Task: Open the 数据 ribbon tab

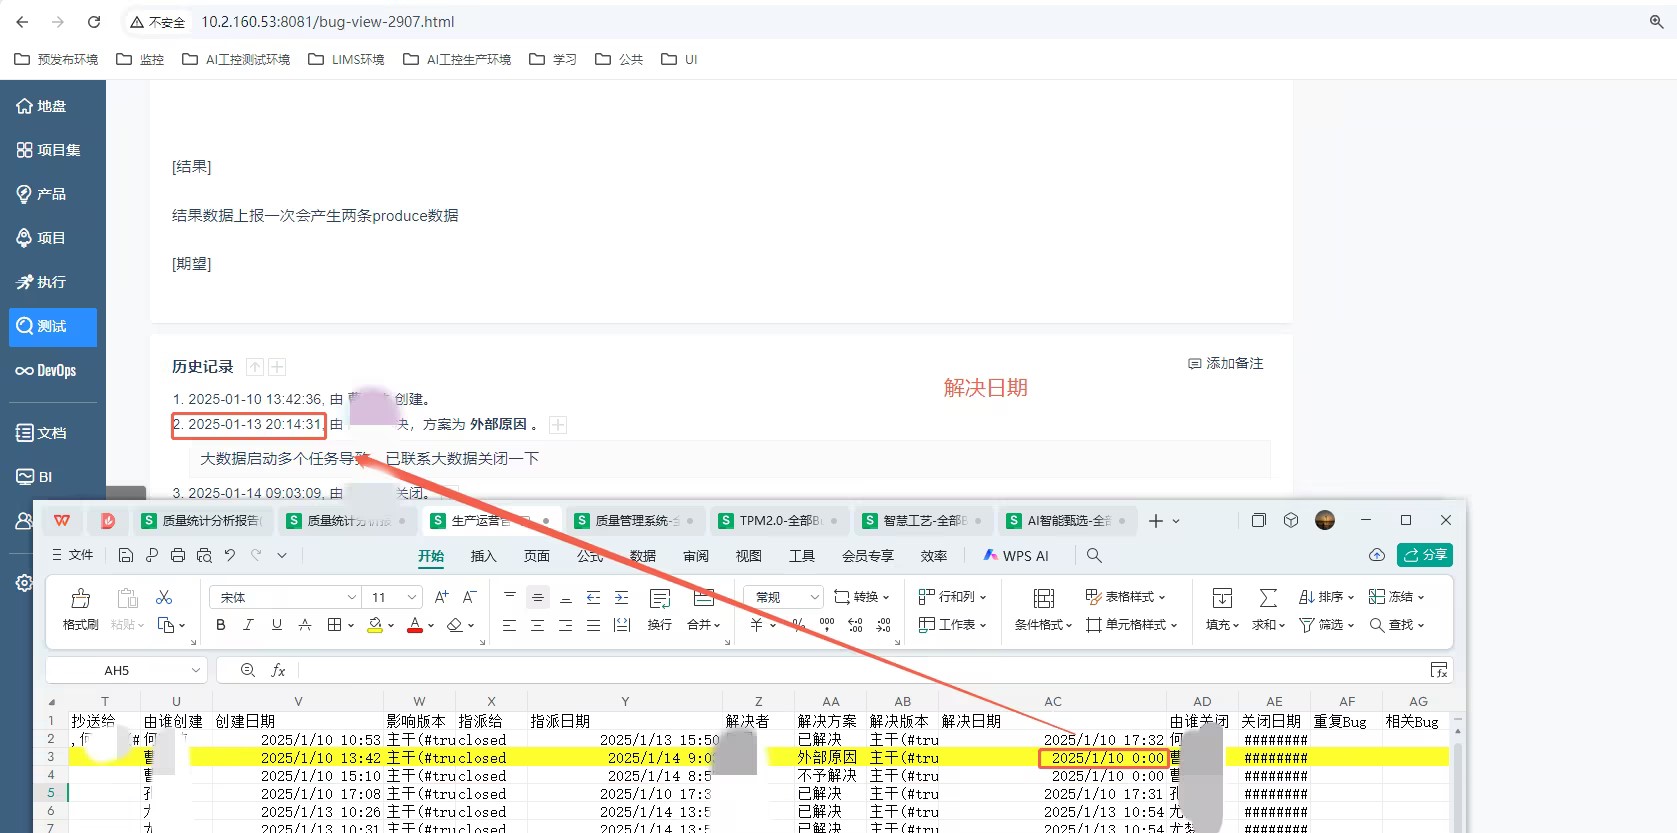Action: point(642,556)
